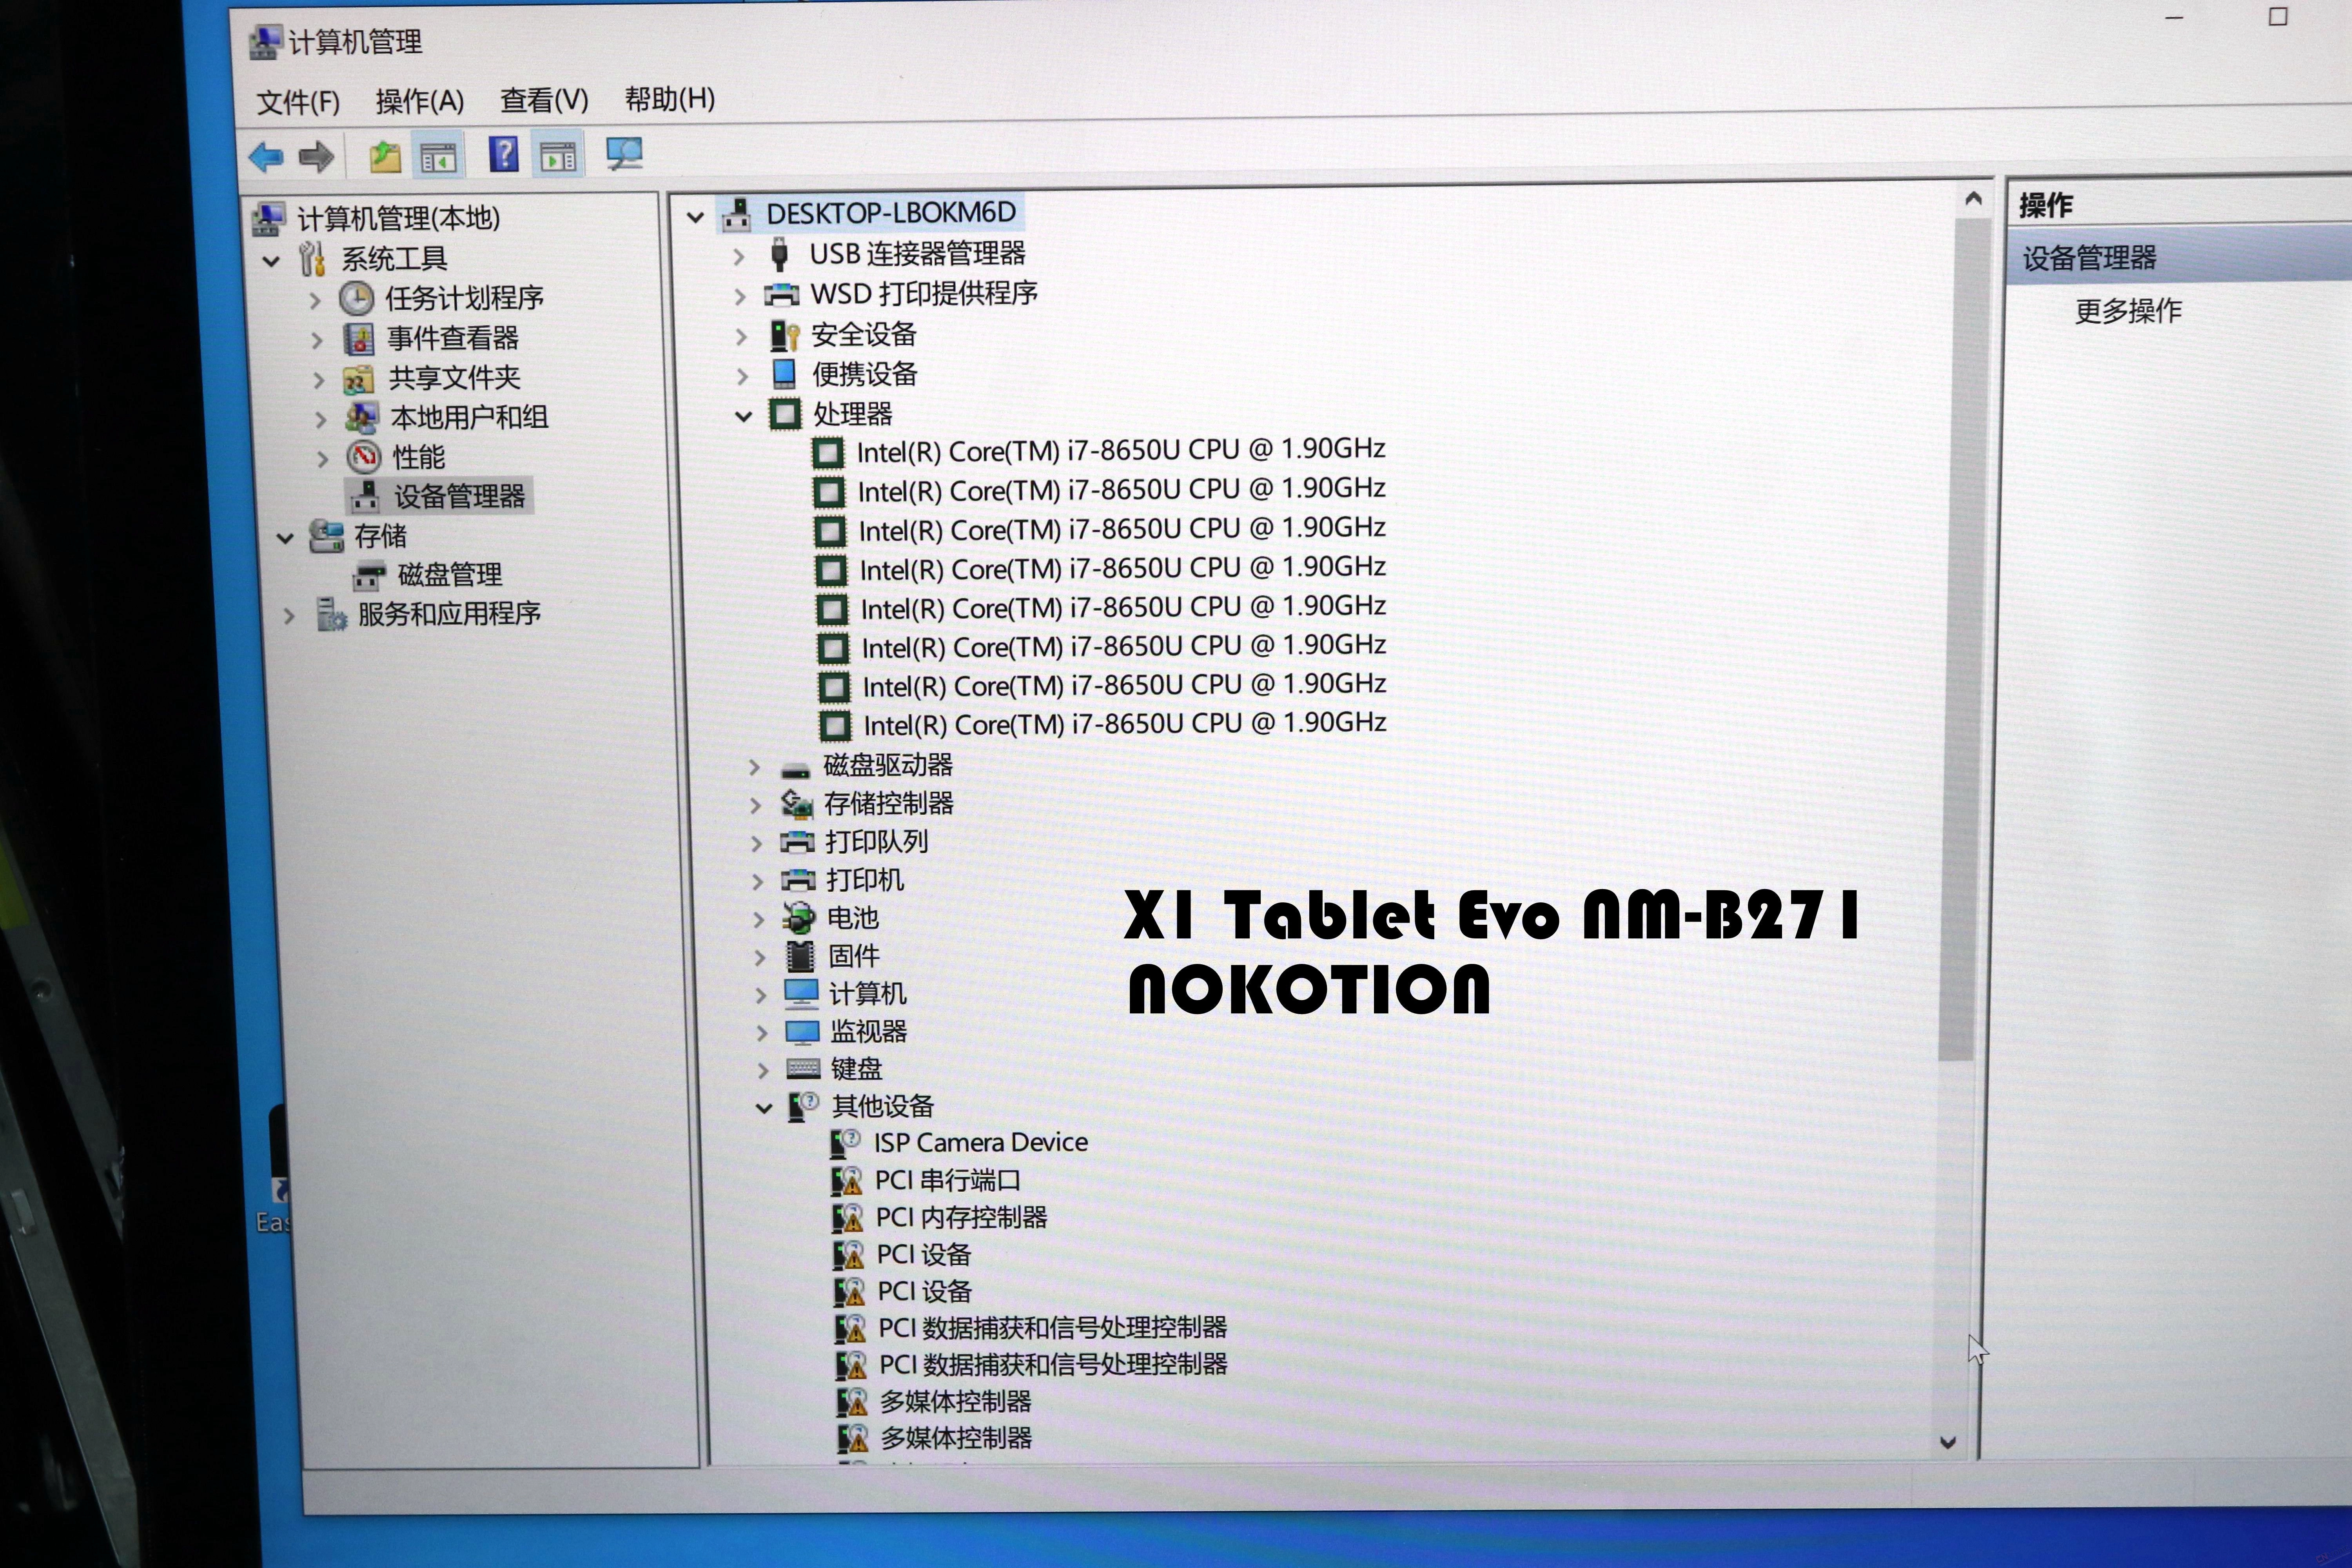
Task: Open the 操作(A) menu
Action: [x=420, y=101]
